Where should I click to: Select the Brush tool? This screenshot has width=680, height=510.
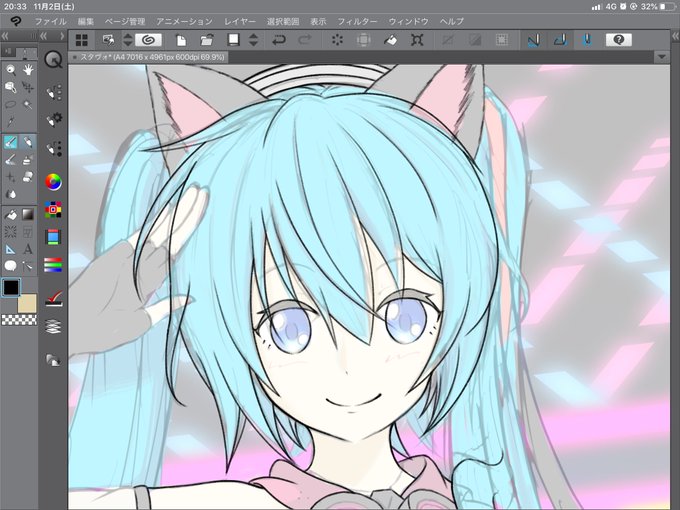click(x=10, y=160)
